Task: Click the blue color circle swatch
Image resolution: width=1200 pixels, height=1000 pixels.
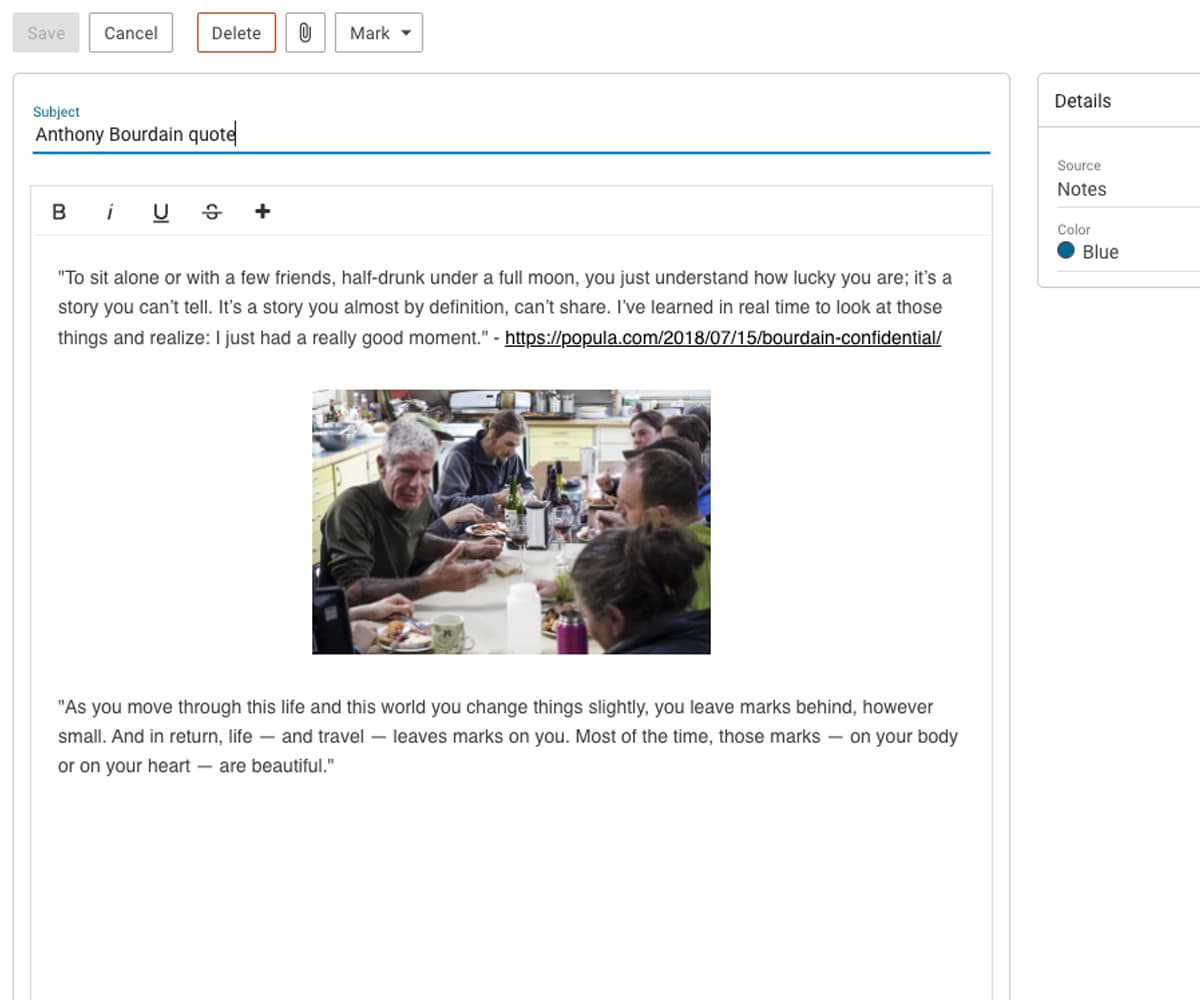Action: (x=1066, y=251)
